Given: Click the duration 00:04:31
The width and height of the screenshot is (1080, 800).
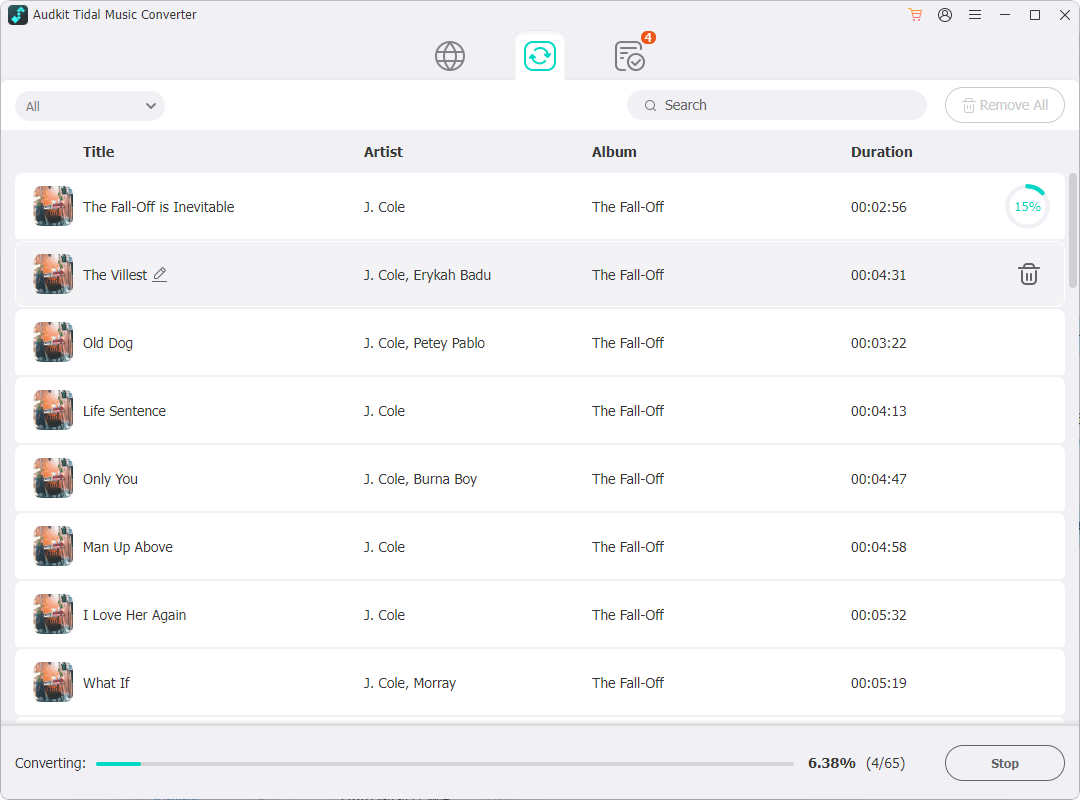Looking at the screenshot, I should click(878, 275).
